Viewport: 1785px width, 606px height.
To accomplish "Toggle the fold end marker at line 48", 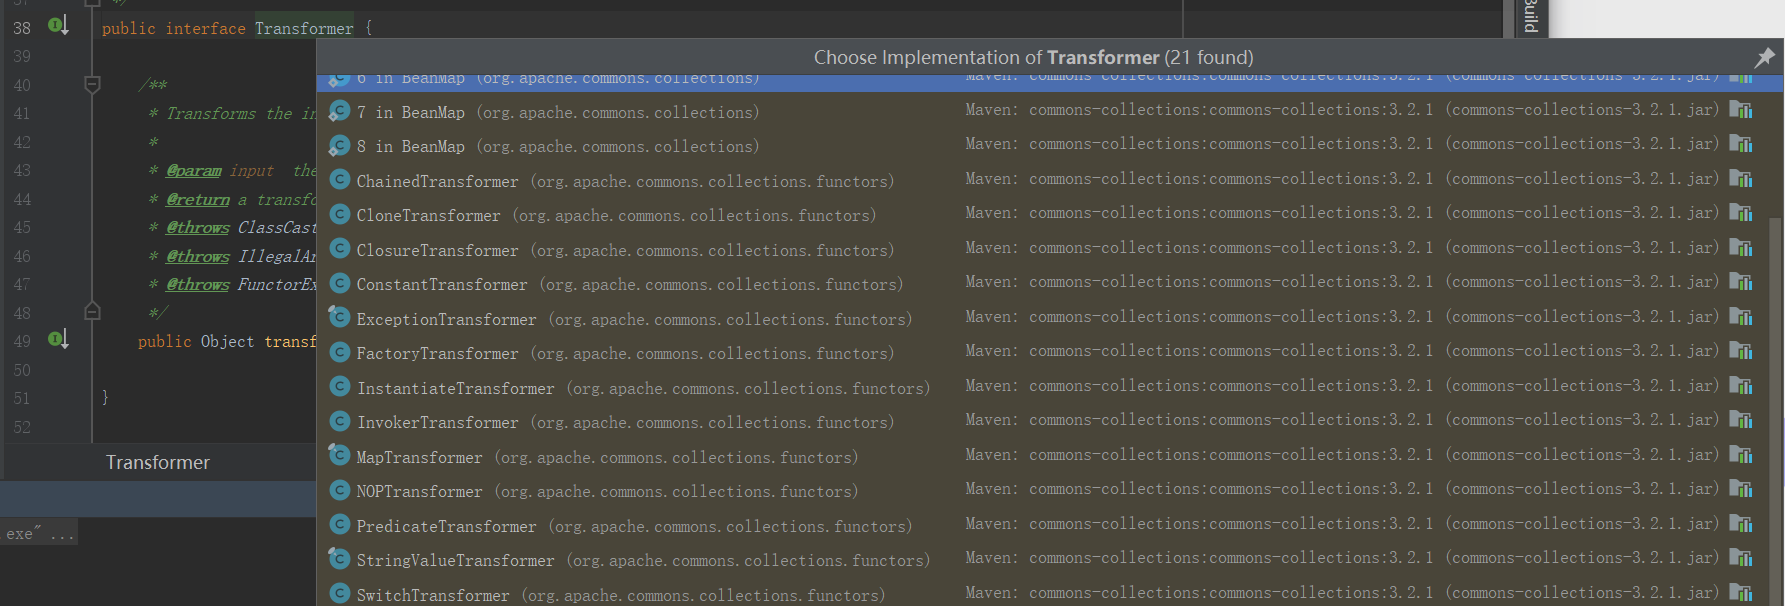I will coord(92,312).
